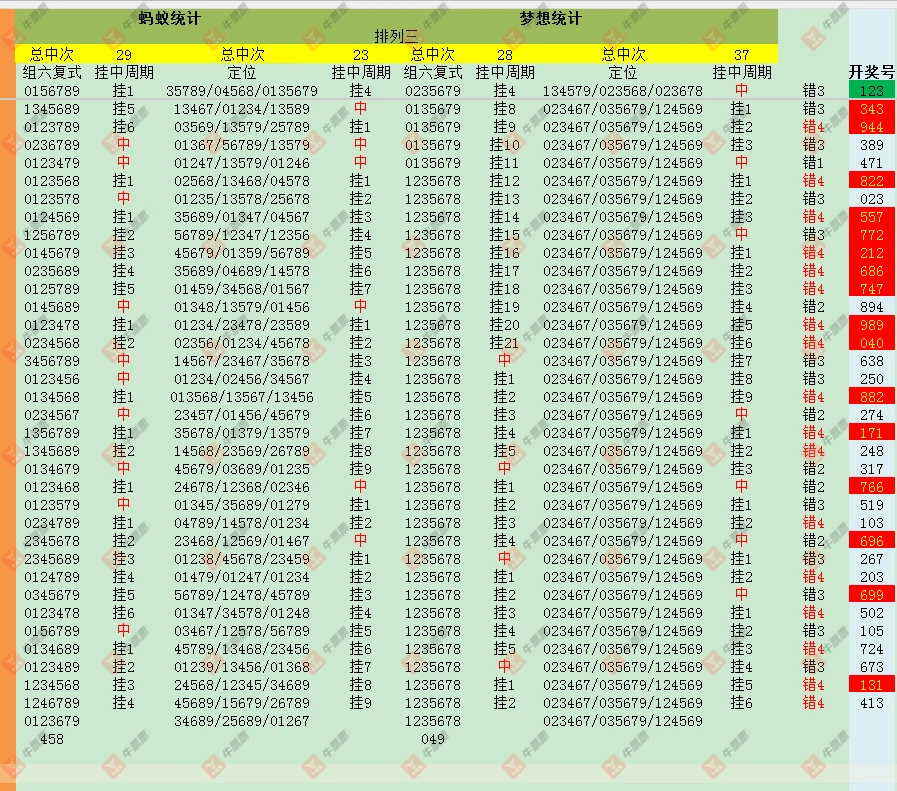Select draw number cell '413'
The image size is (897, 791).
(871, 703)
